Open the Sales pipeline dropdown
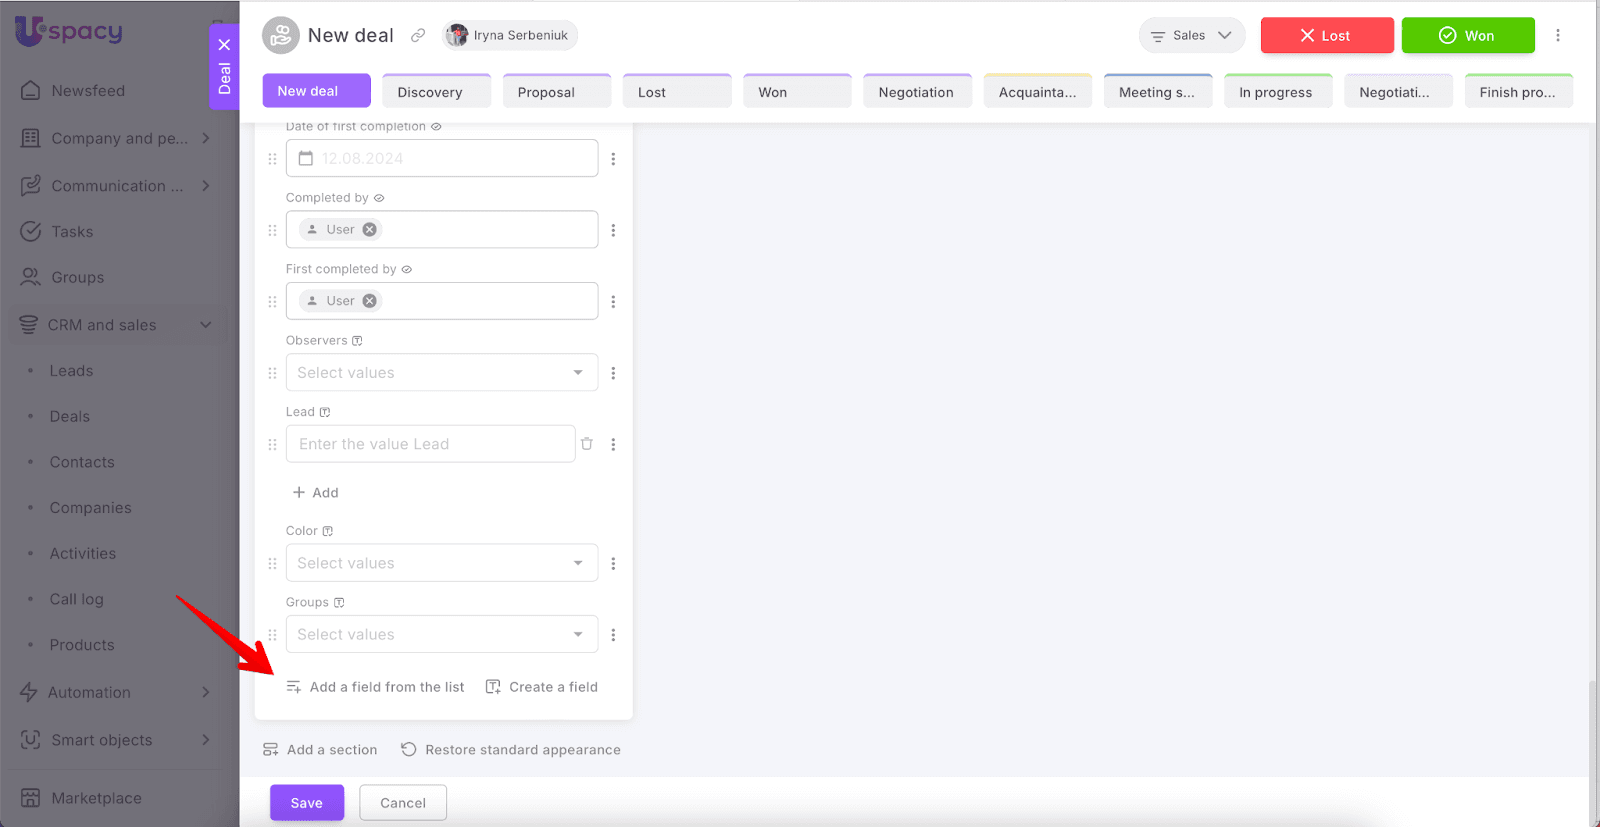Image resolution: width=1600 pixels, height=827 pixels. (x=1191, y=35)
